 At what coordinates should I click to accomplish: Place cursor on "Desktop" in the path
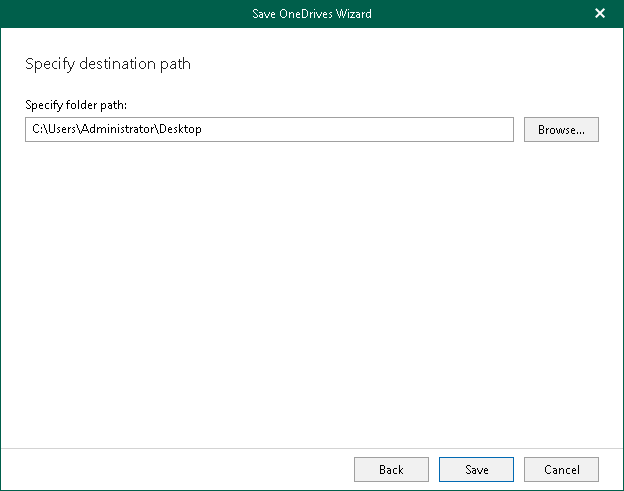point(180,130)
